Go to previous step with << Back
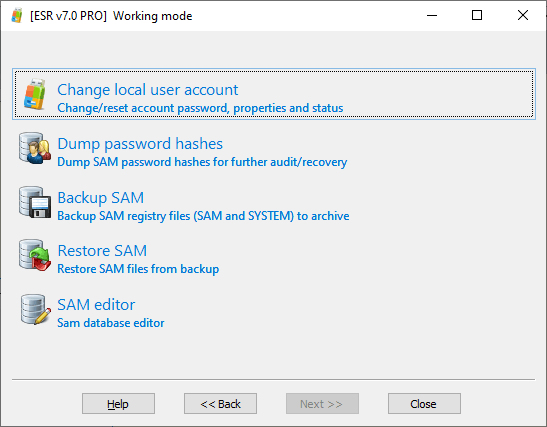The image size is (547, 427). [x=220, y=404]
